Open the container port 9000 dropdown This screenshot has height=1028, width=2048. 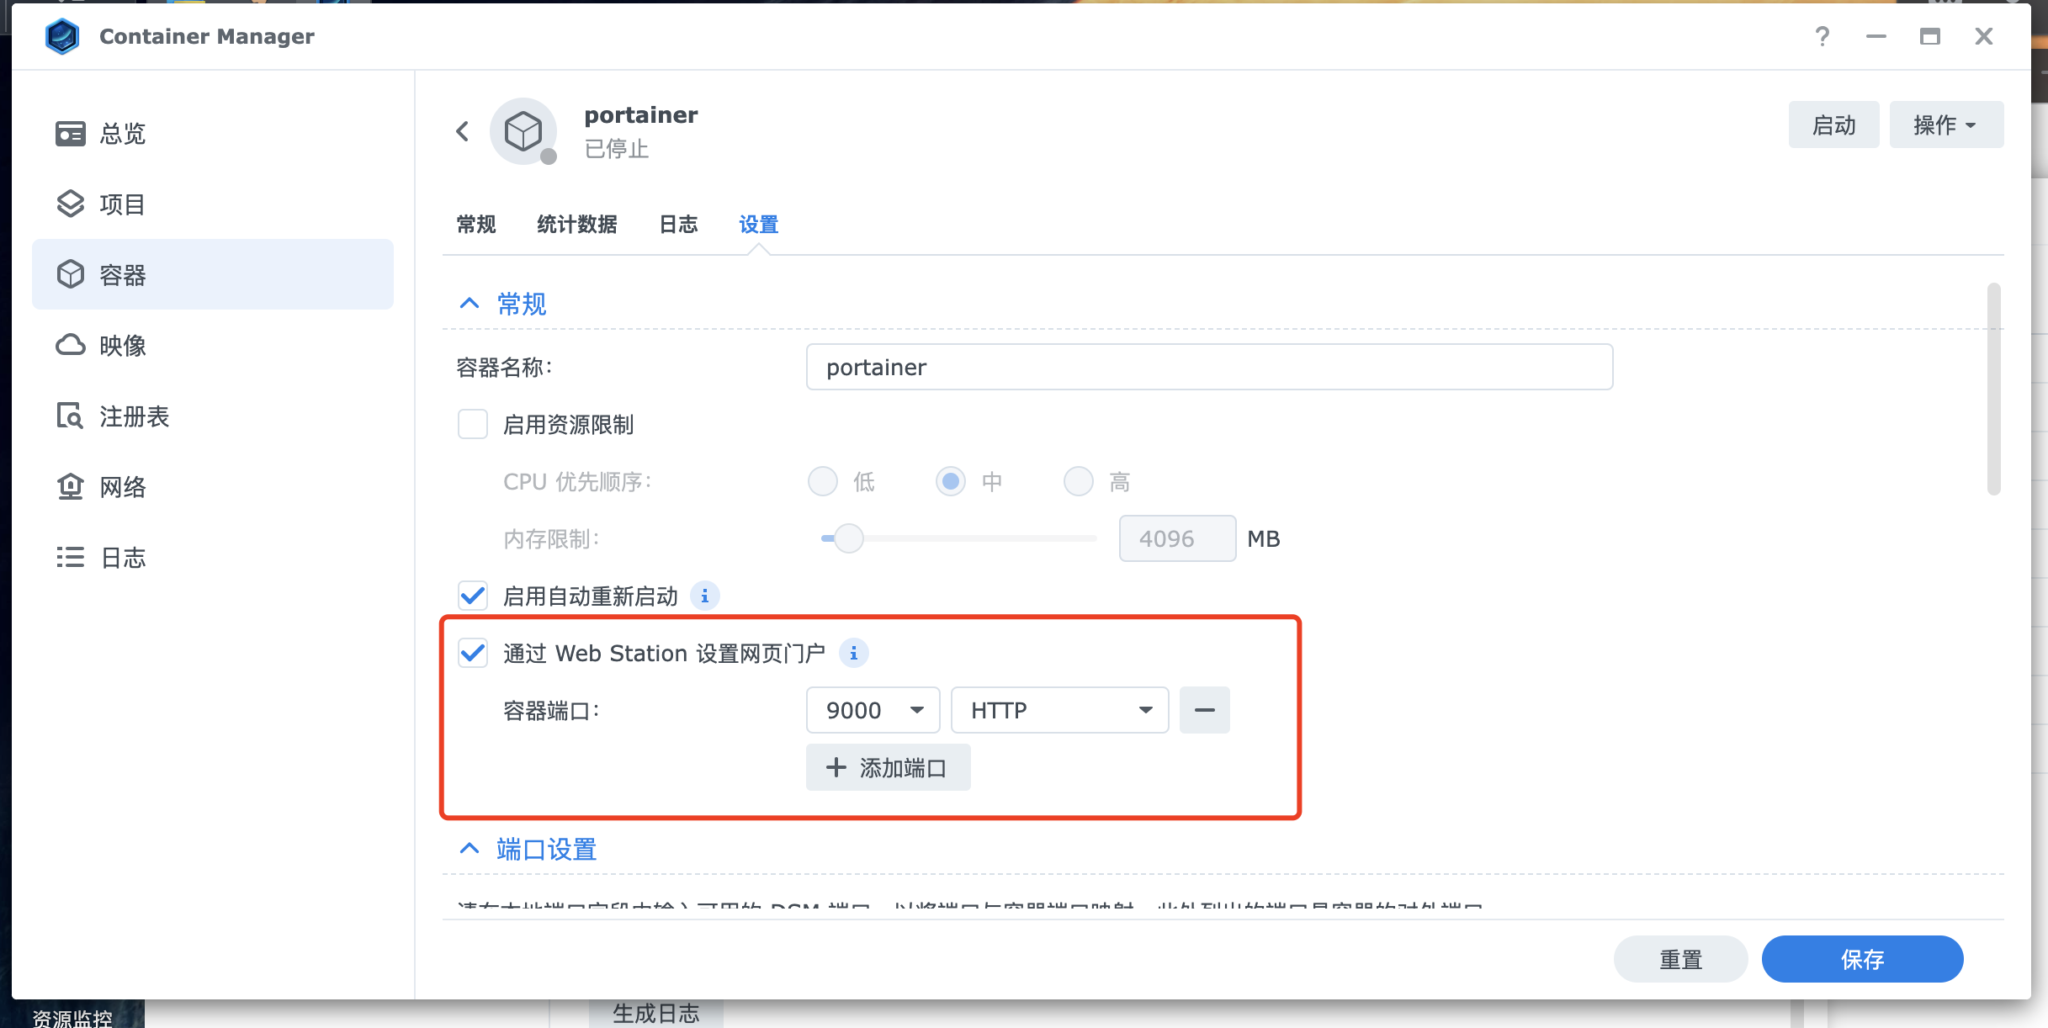pyautogui.click(x=872, y=709)
